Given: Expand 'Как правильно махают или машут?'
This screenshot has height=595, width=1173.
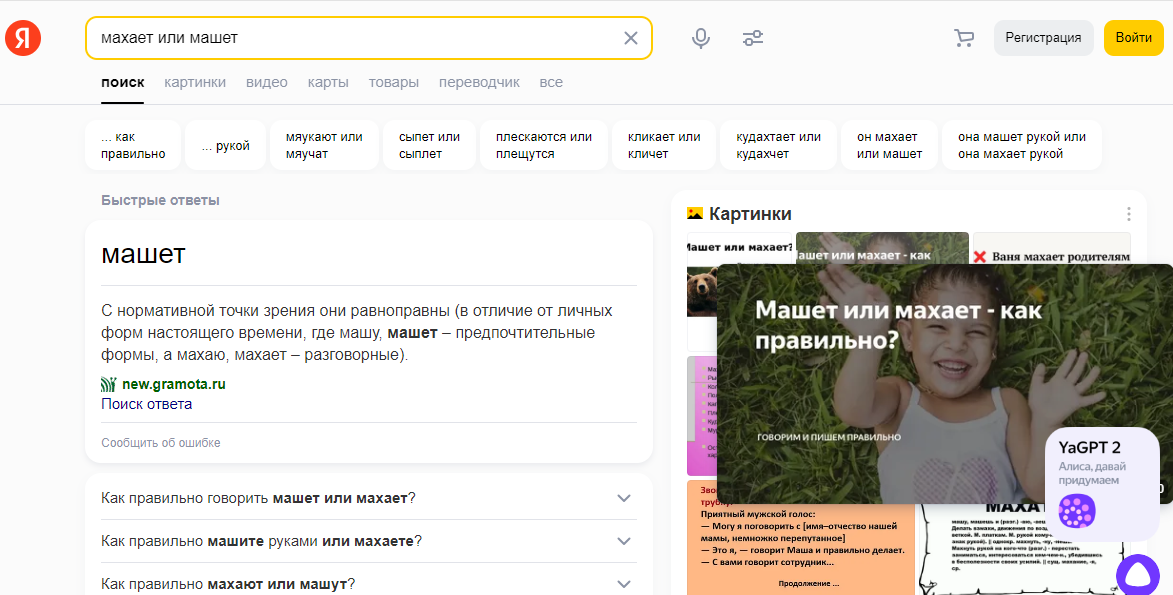Looking at the screenshot, I should tap(369, 584).
